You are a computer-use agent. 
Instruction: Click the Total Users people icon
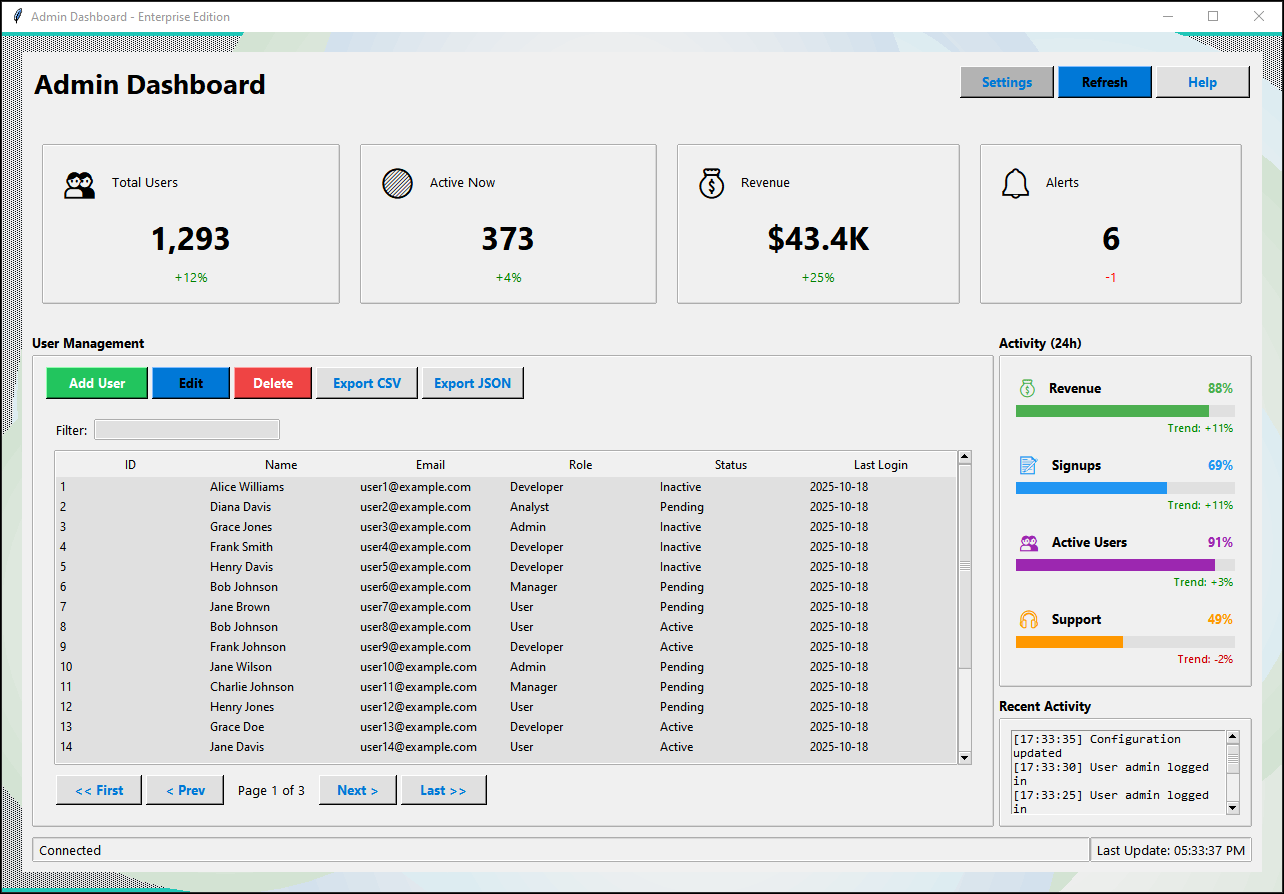(78, 183)
